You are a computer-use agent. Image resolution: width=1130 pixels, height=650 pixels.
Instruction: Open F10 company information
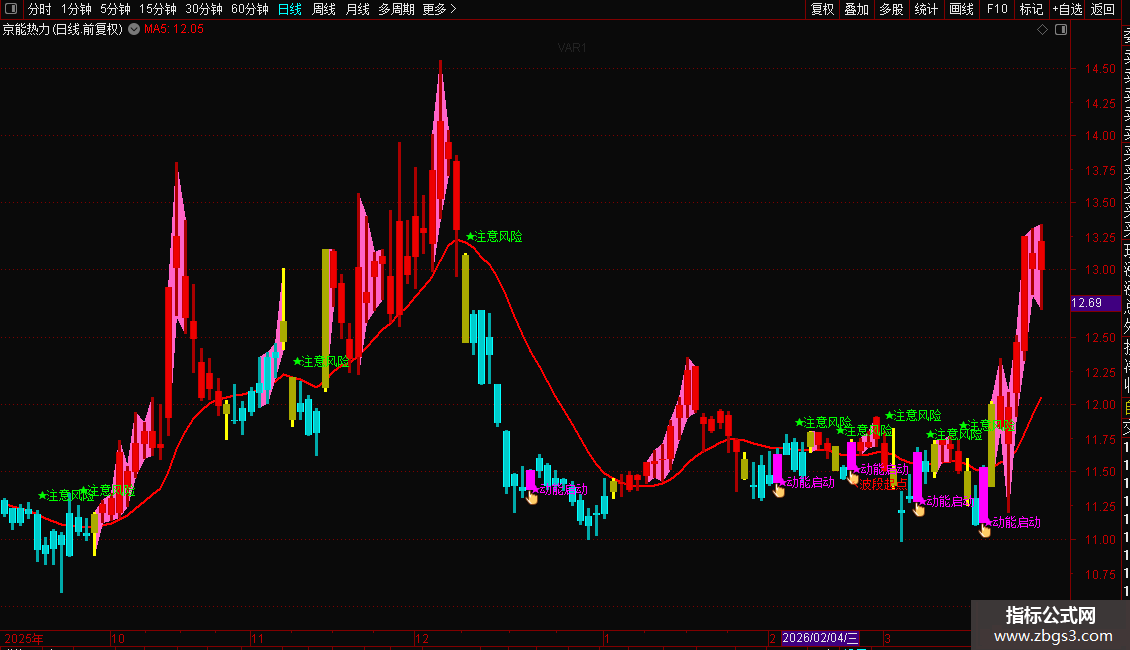[x=997, y=9]
